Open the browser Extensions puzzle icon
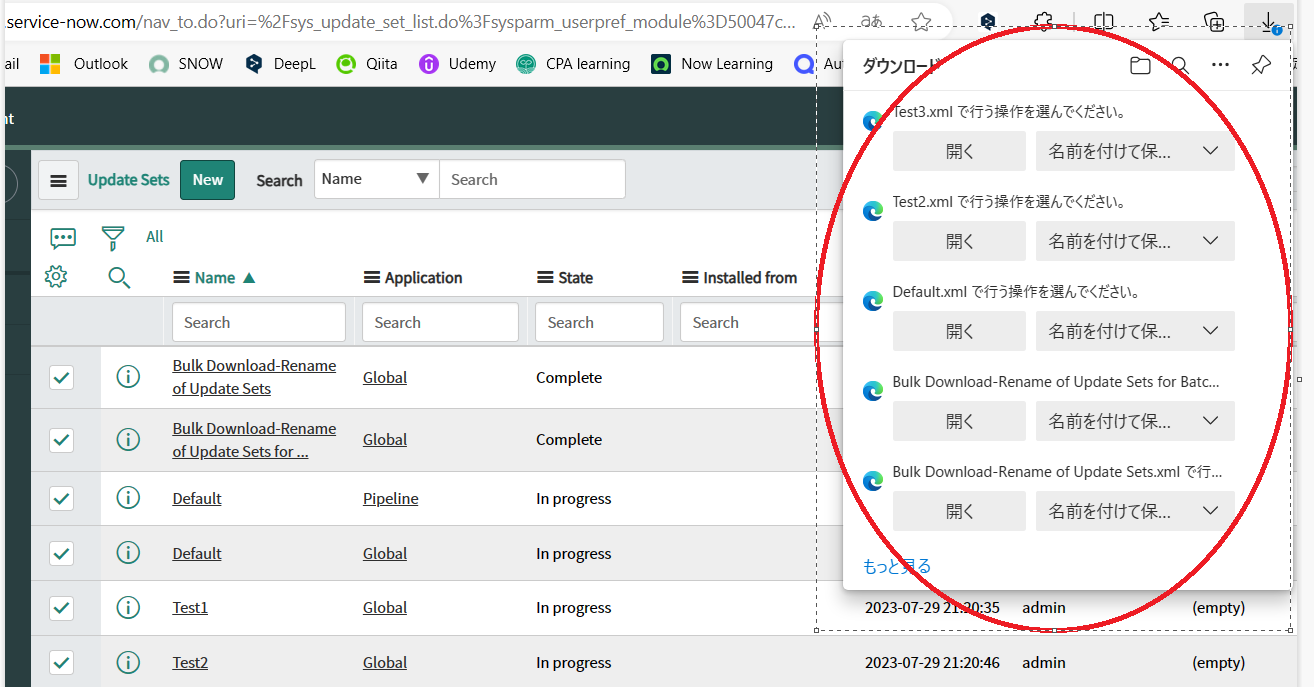1314x687 pixels. click(x=1043, y=21)
